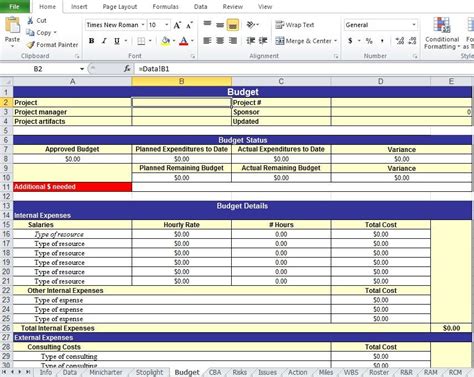Click Increase Decimal icon

click(x=399, y=41)
